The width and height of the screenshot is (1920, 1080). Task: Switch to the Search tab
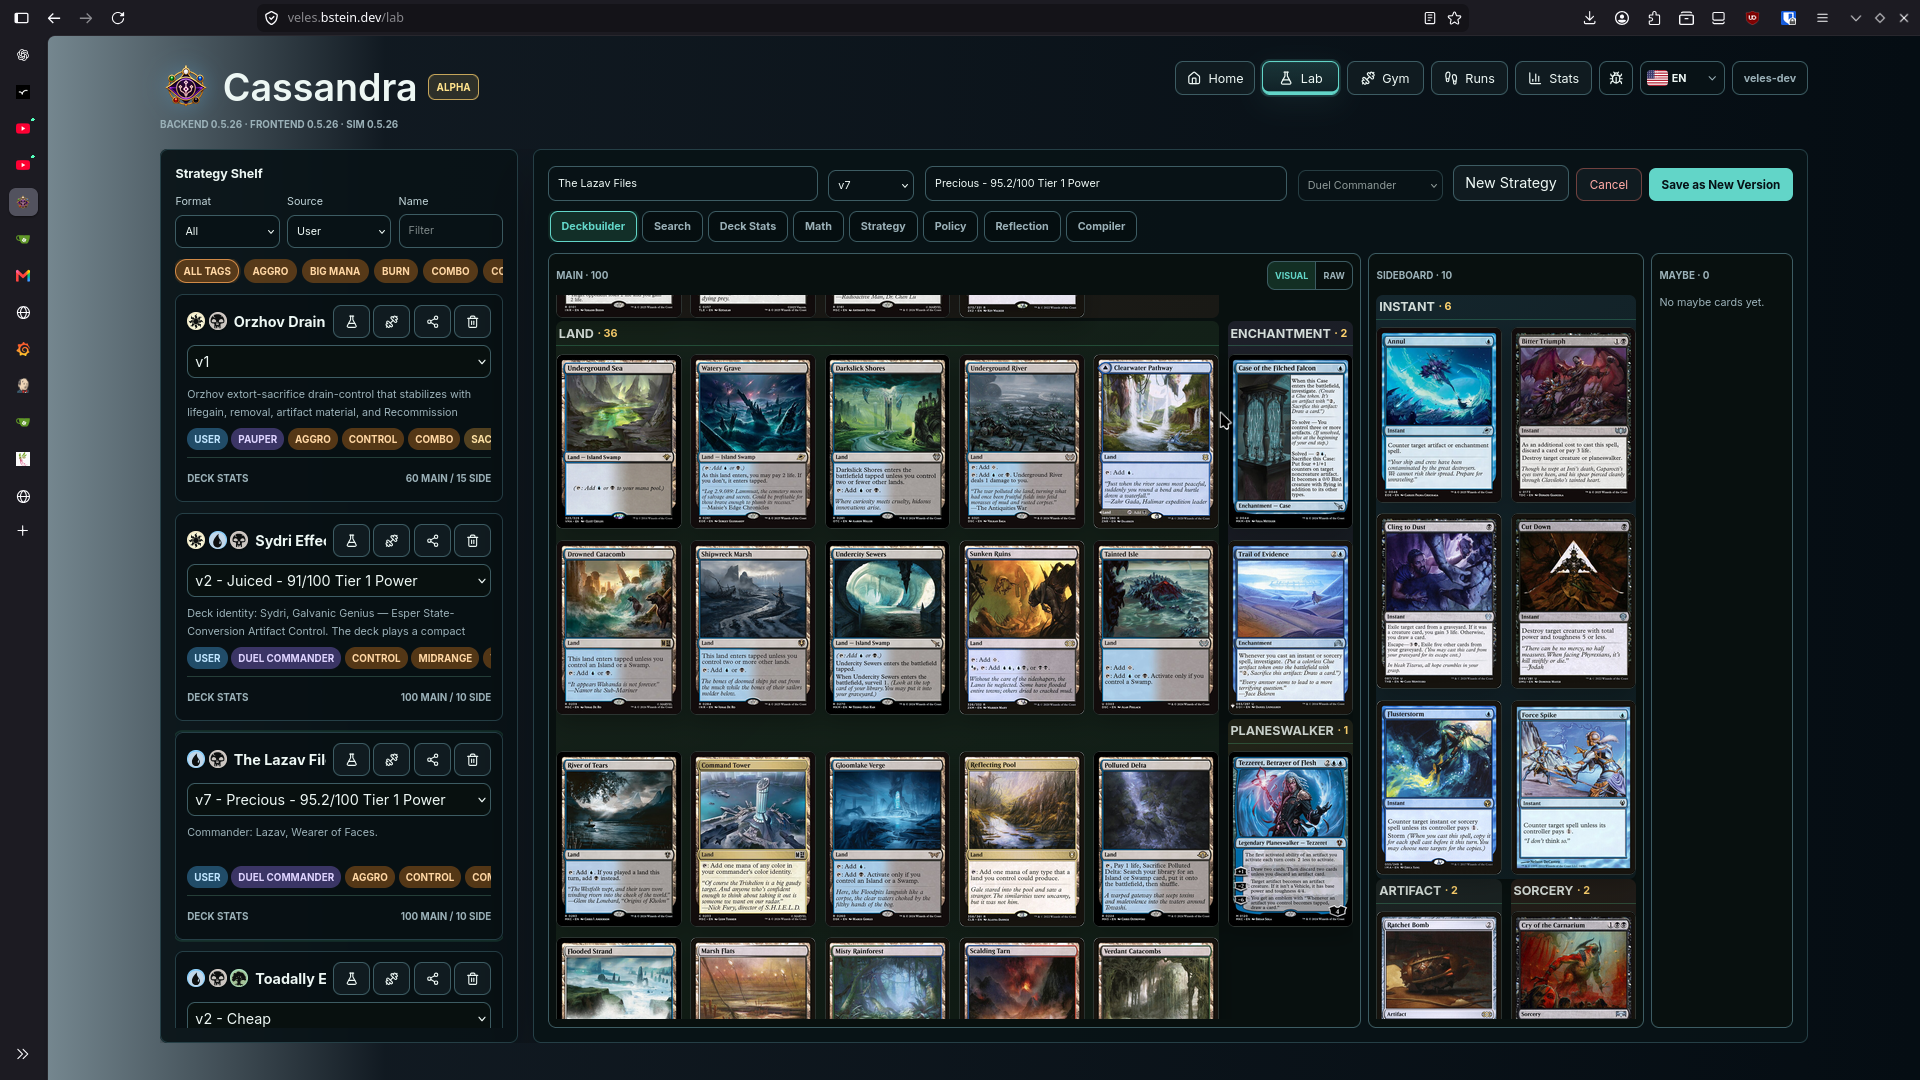click(x=672, y=226)
